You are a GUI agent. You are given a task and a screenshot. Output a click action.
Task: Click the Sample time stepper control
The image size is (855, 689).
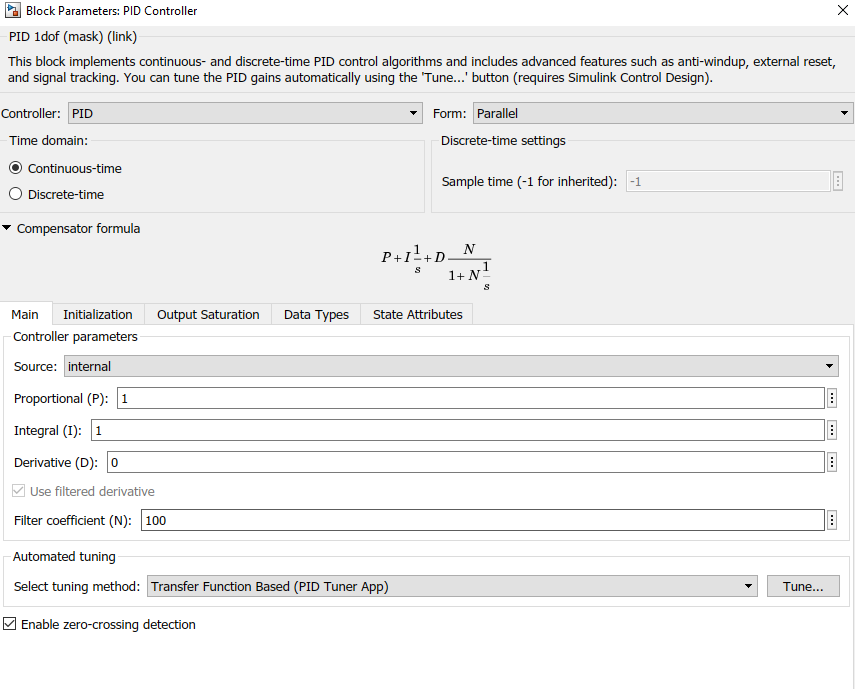point(837,181)
